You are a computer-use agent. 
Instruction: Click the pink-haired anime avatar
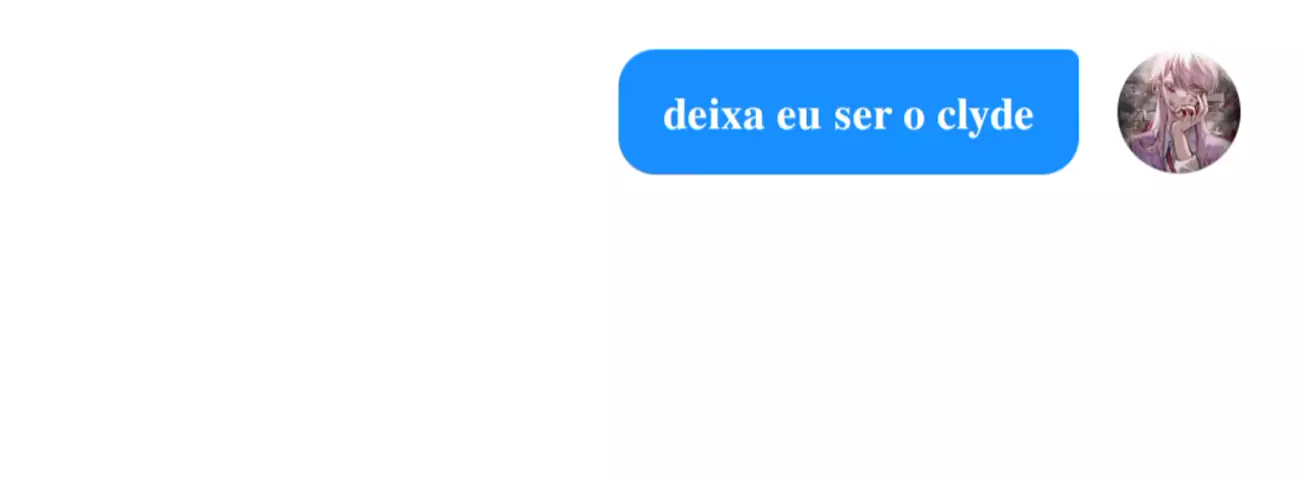[1178, 112]
